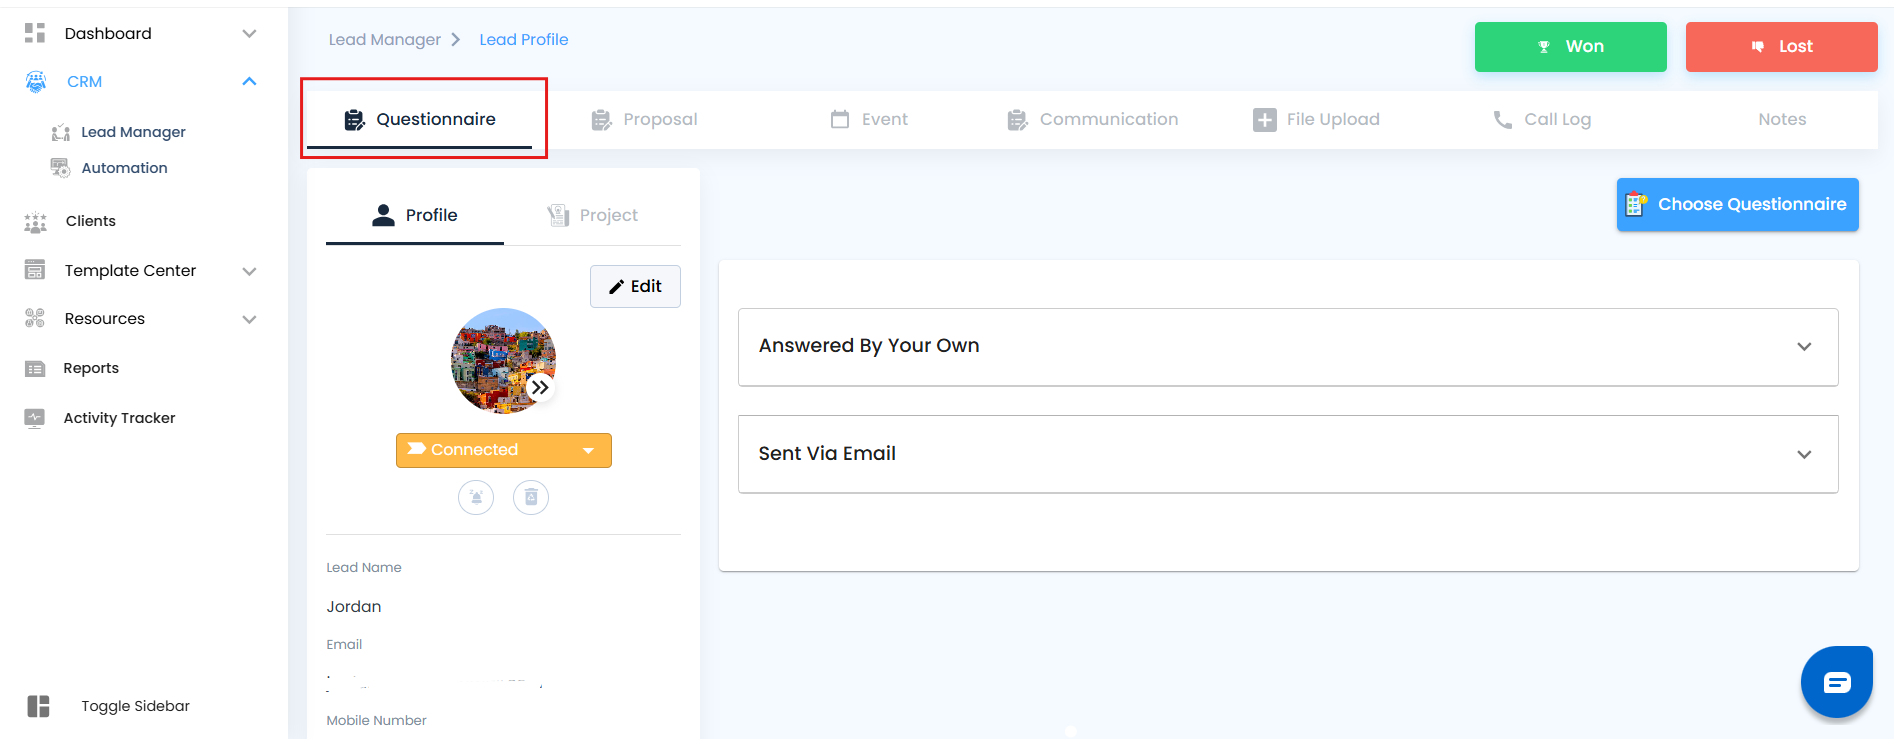Click the snooze bell icon under Connected
Image resolution: width=1894 pixels, height=739 pixels.
tap(476, 497)
